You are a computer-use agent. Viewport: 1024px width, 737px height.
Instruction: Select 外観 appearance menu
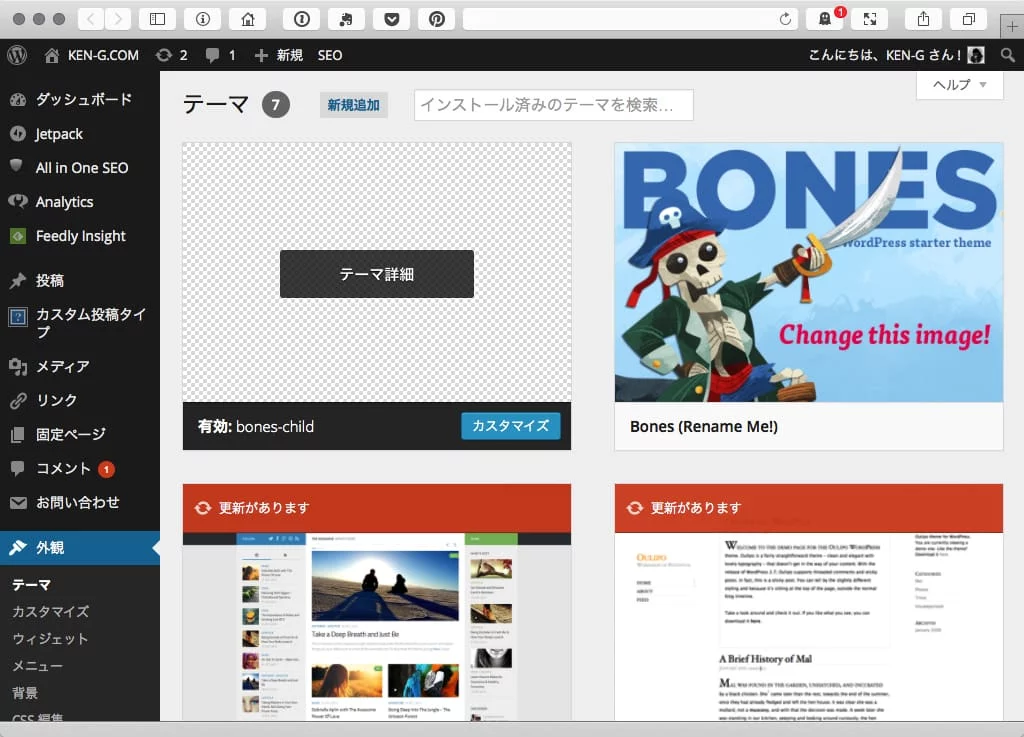80,548
